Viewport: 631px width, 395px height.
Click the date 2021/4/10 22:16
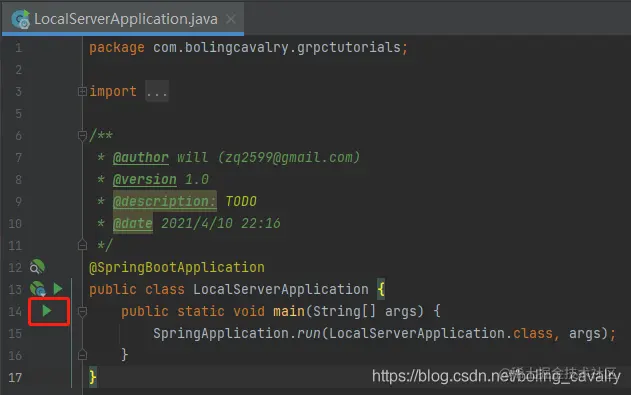click(221, 223)
